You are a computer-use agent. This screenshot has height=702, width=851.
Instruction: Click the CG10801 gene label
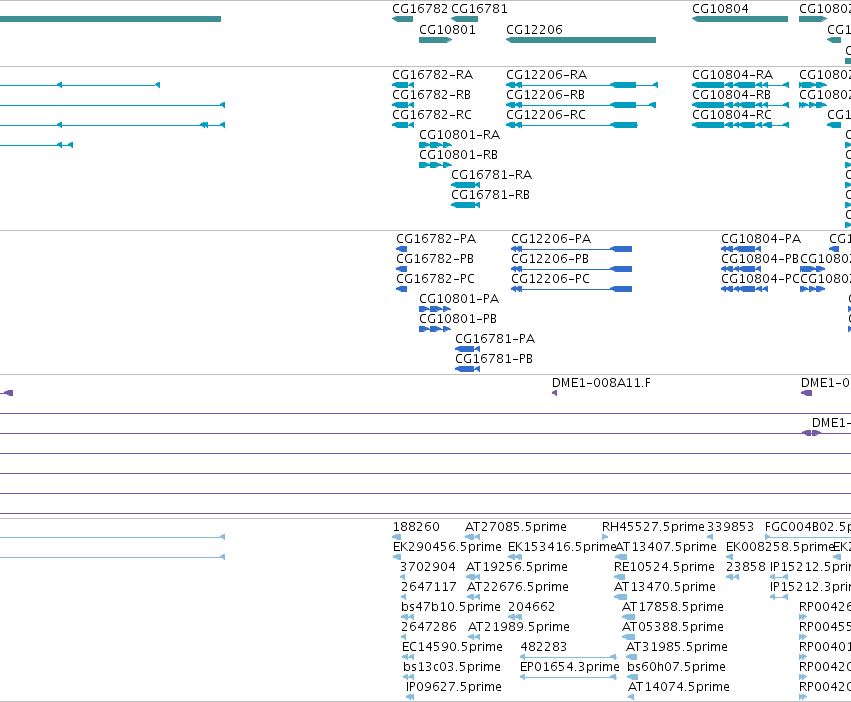click(x=447, y=30)
